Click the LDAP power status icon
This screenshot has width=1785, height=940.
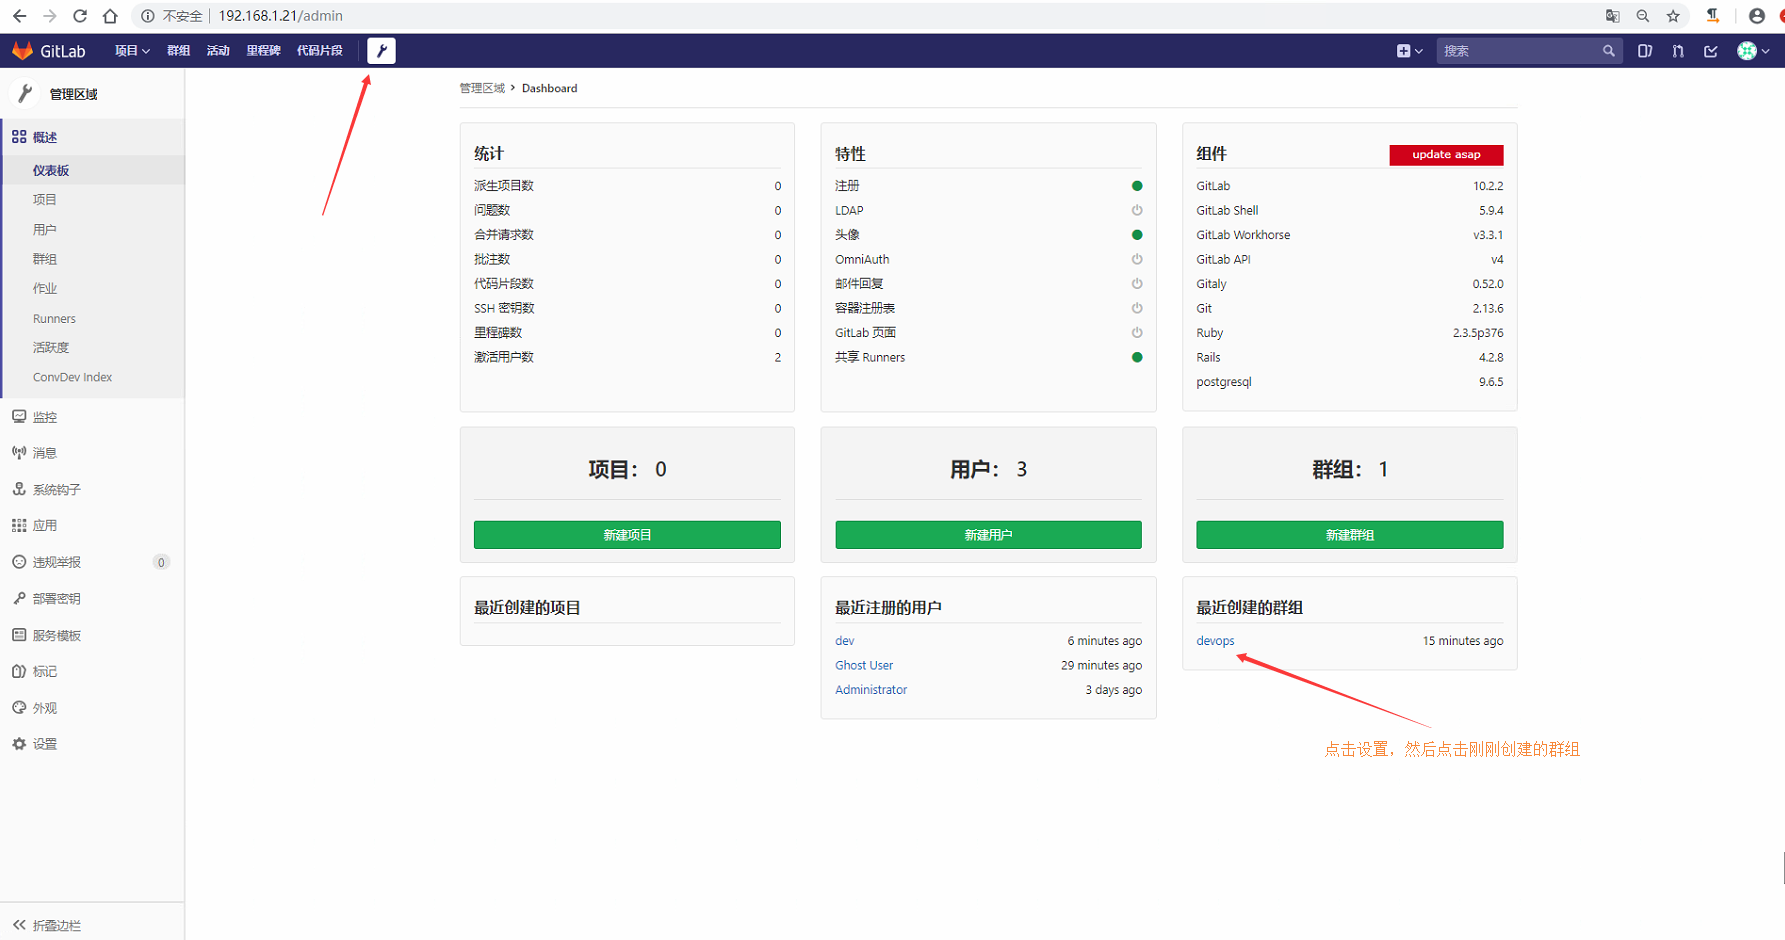point(1137,210)
